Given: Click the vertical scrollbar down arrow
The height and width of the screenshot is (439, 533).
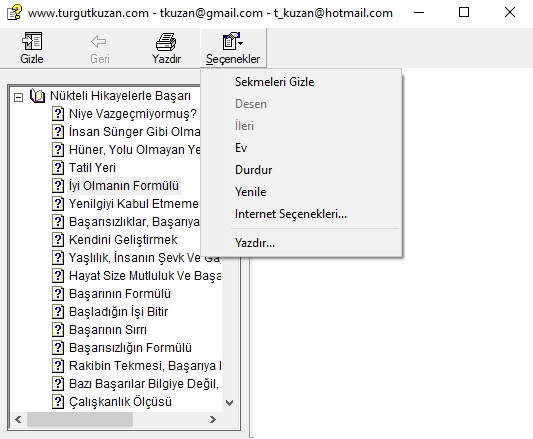Looking at the screenshot, I should 229,403.
